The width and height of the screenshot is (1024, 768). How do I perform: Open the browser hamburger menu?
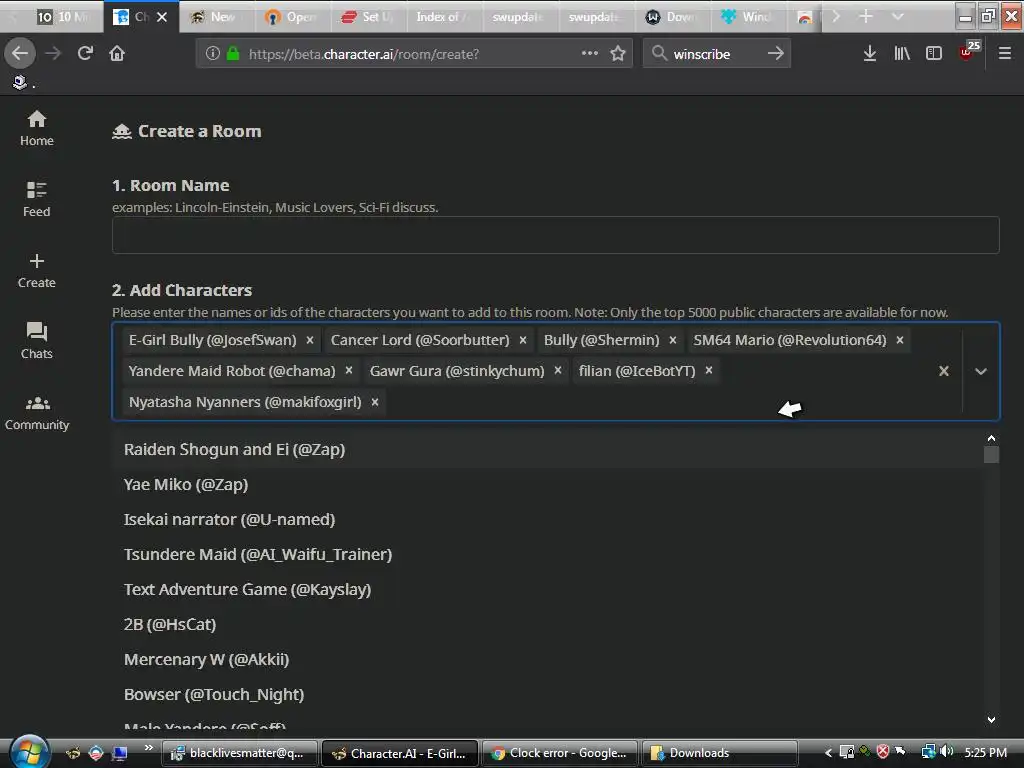pos(1005,54)
